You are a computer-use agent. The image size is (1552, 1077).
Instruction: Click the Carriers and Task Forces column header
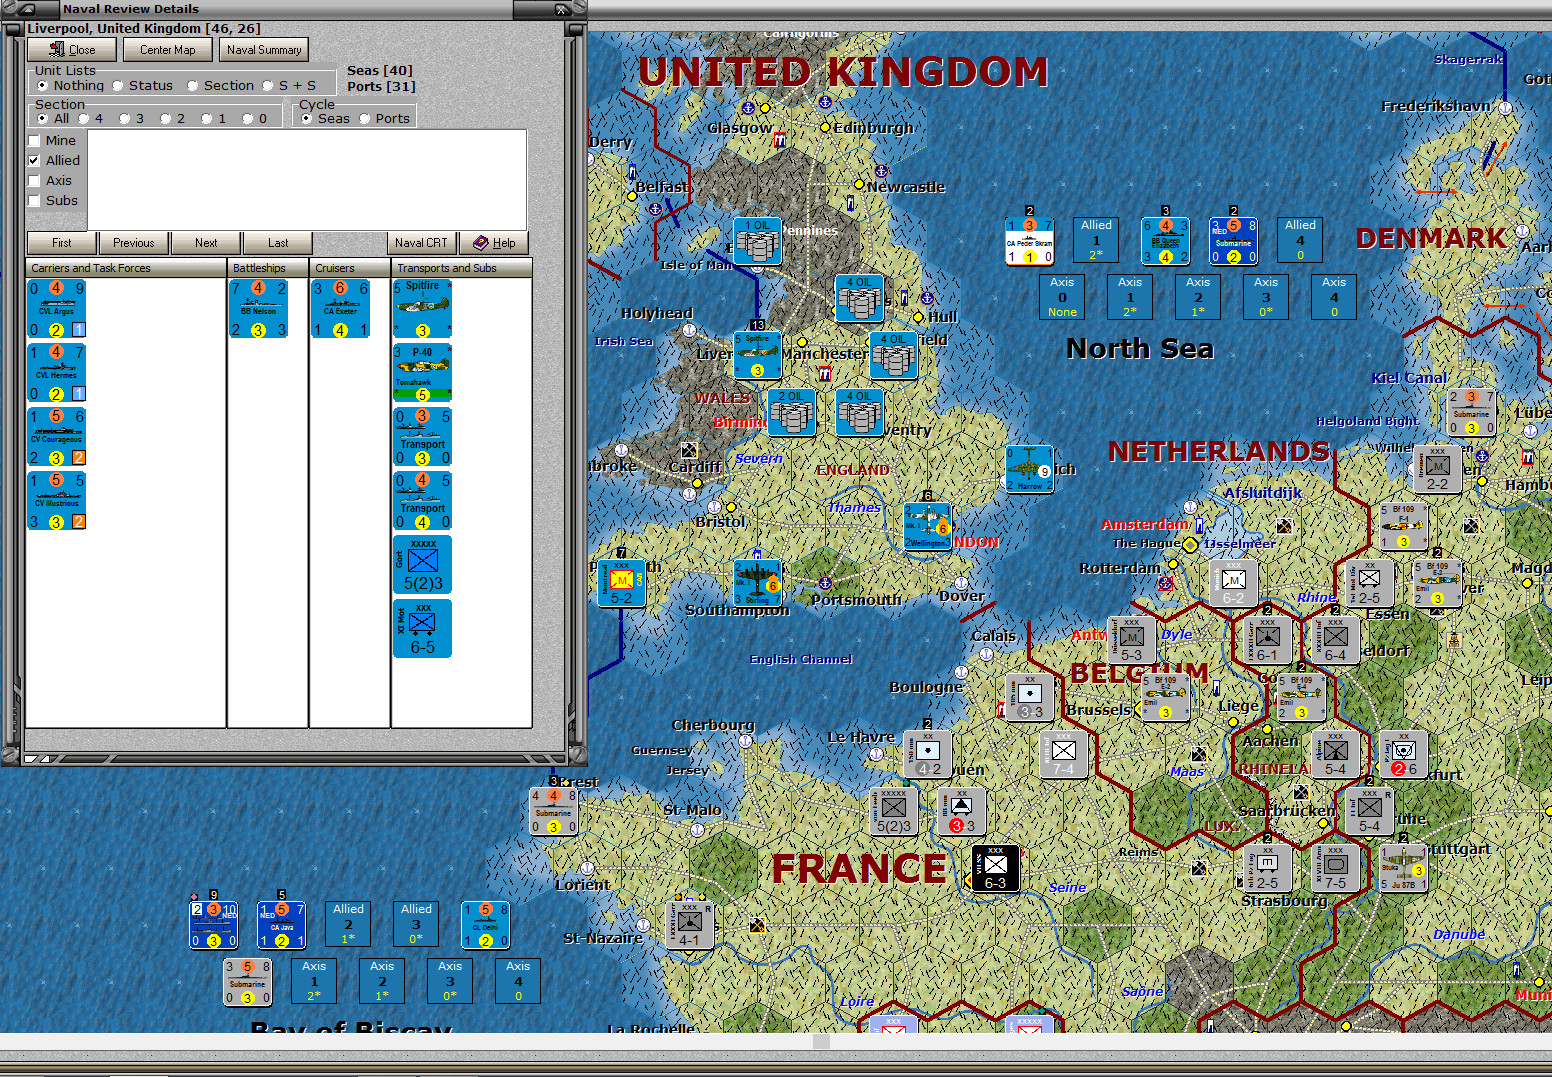coord(126,268)
